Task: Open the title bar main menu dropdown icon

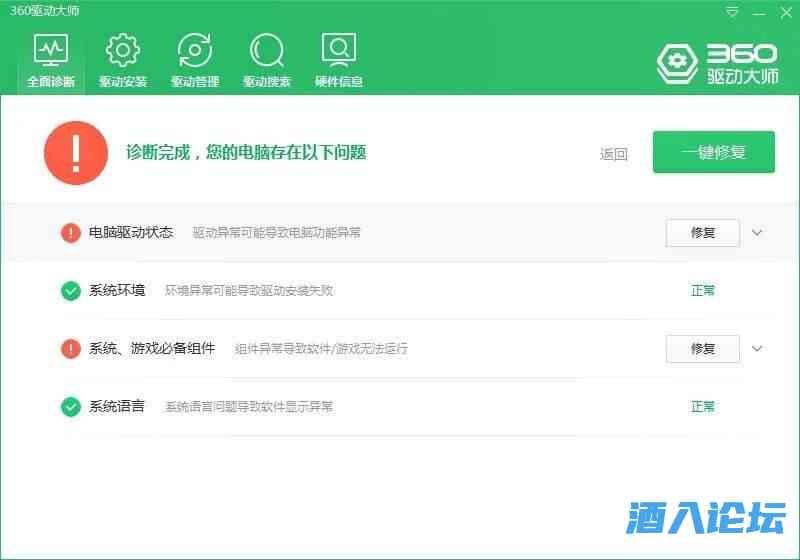Action: coord(733,13)
